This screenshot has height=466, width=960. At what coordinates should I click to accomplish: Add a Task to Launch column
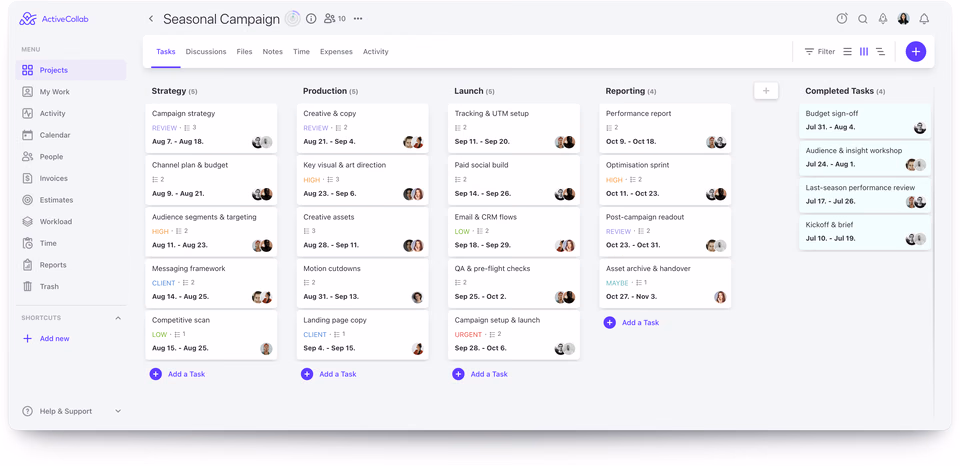(480, 374)
